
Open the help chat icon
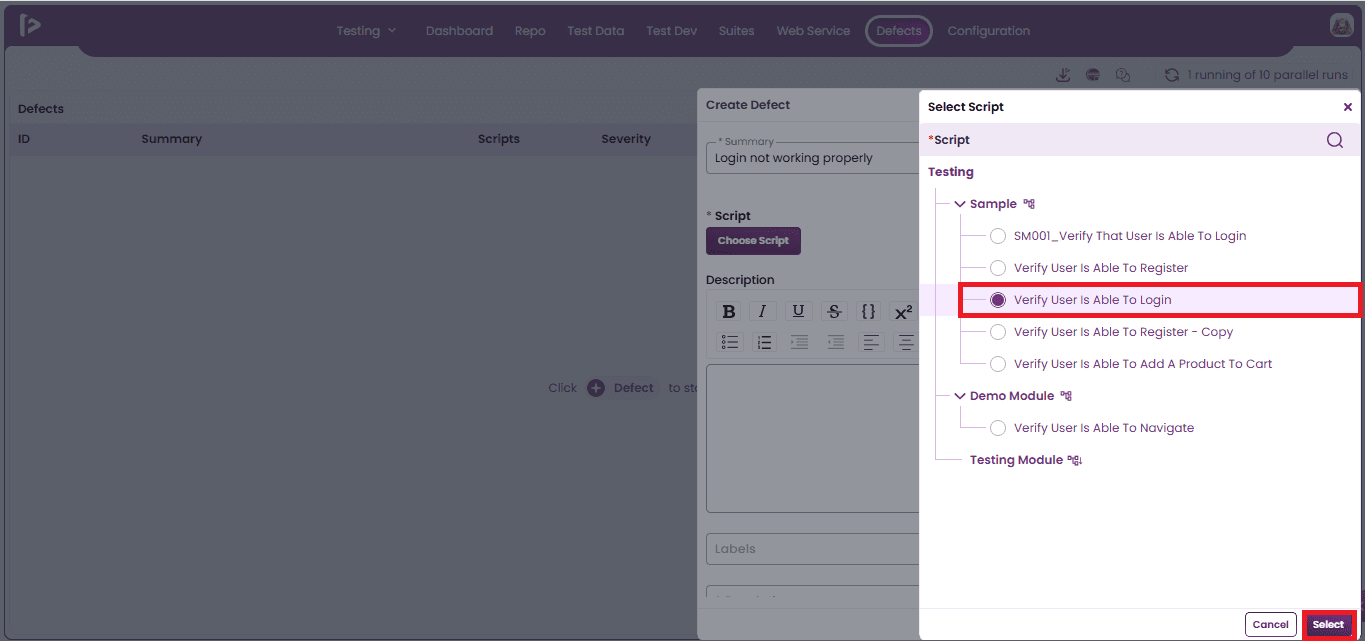tap(1123, 75)
